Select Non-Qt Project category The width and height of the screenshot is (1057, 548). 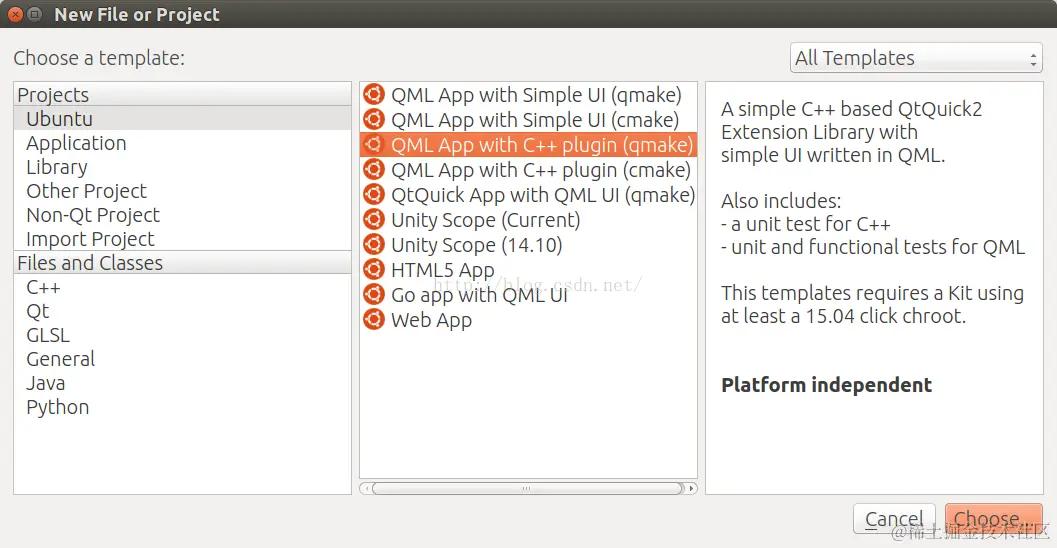point(182,215)
